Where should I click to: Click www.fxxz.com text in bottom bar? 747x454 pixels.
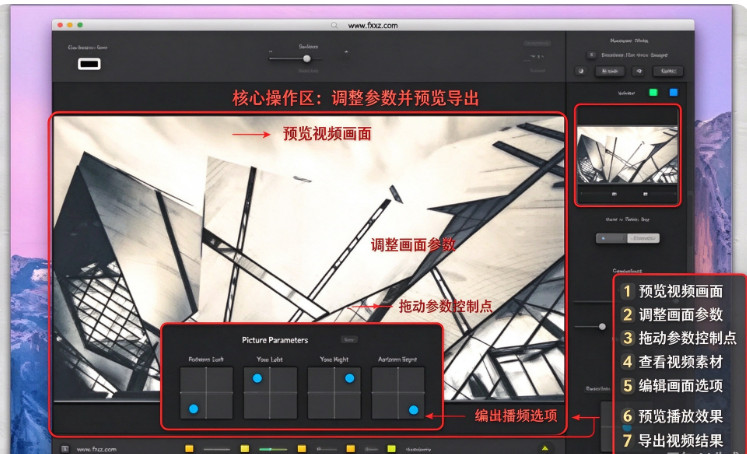(x=97, y=449)
